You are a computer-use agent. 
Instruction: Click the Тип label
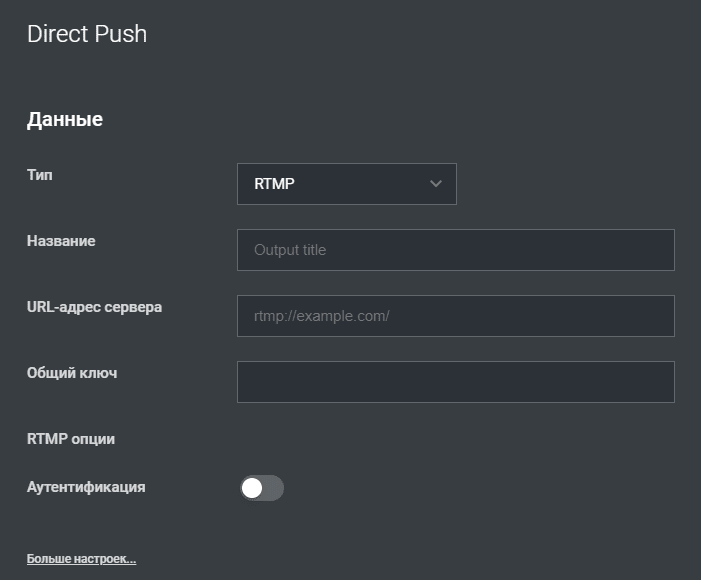pos(40,175)
